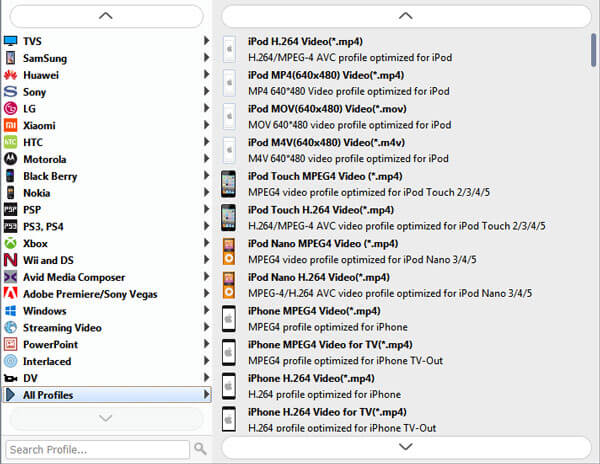Click the TVS monitor icon
Screen dimensions: 600x464
(10, 41)
